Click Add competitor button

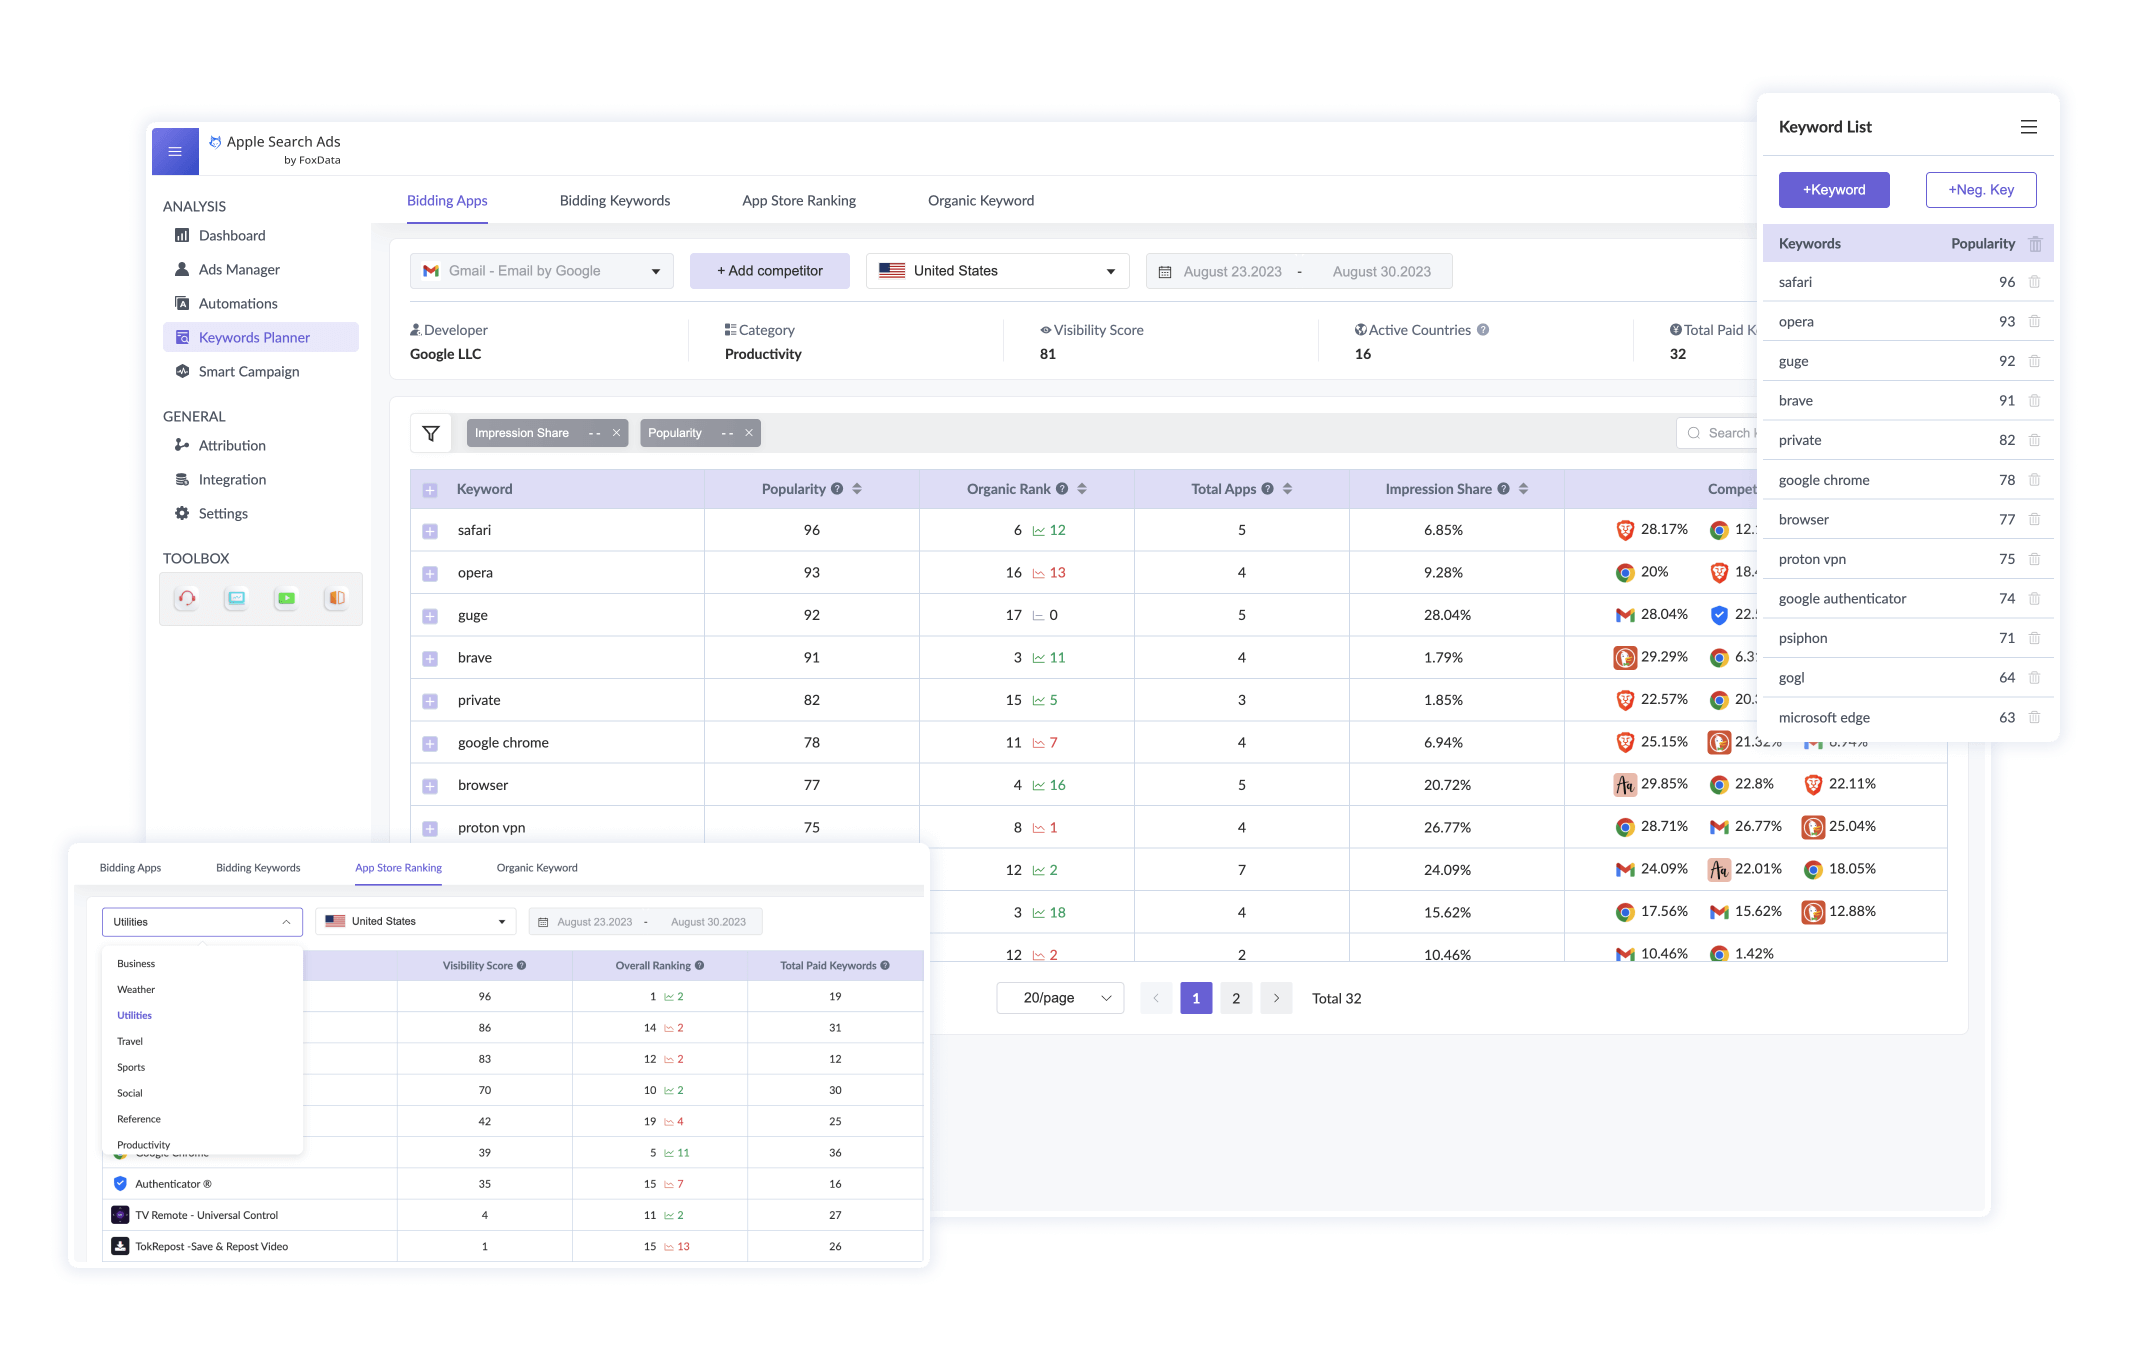coord(769,271)
